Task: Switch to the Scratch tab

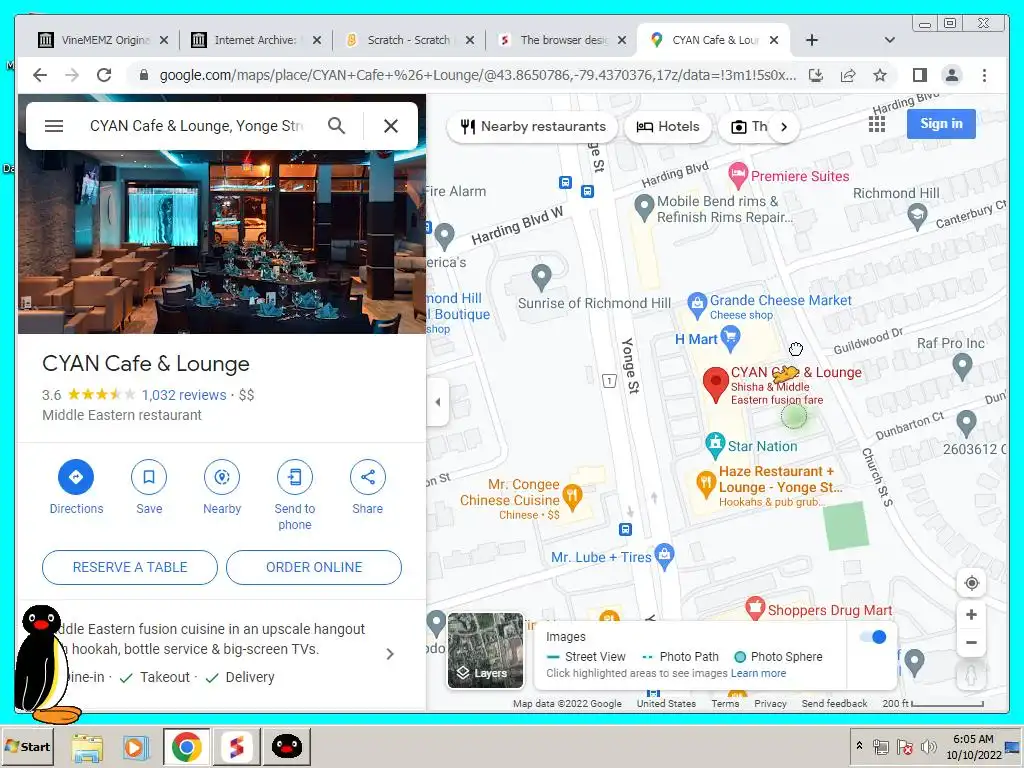Action: tap(409, 40)
